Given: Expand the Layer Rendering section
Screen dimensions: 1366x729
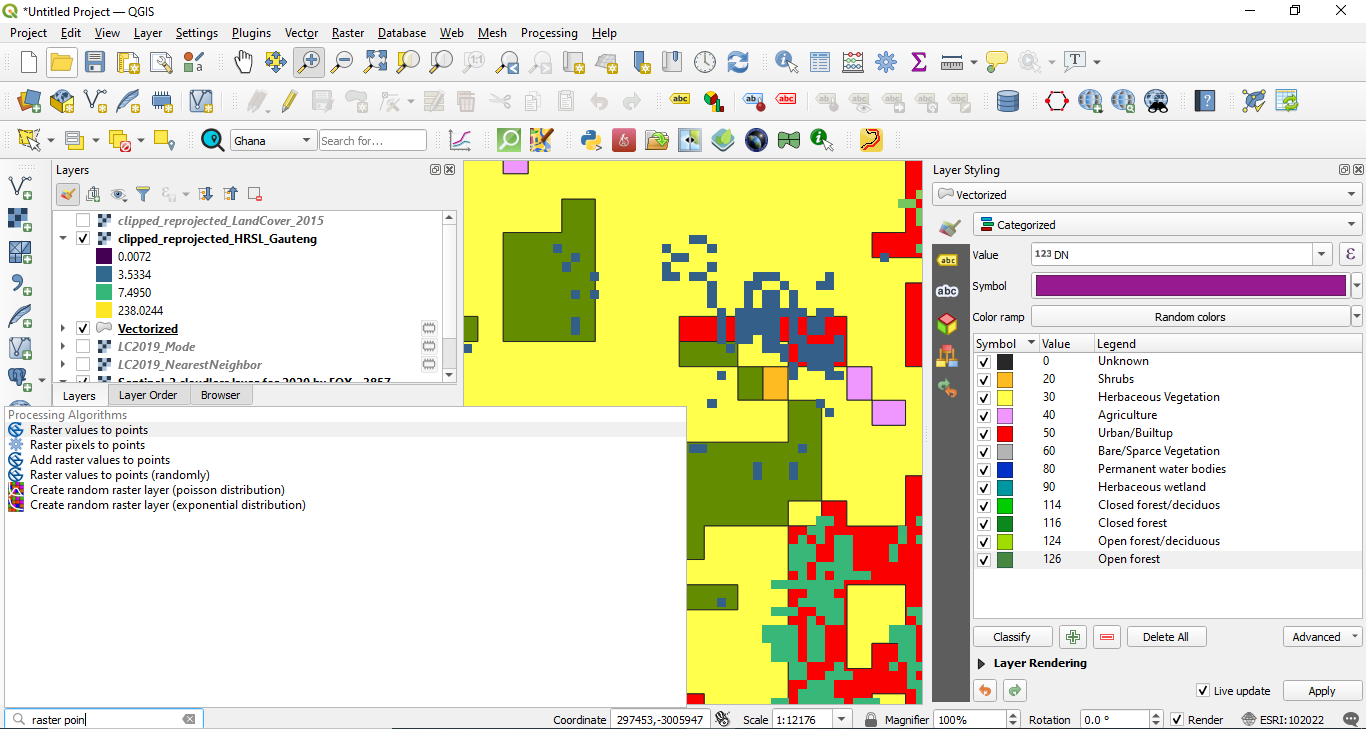Looking at the screenshot, I should [x=981, y=663].
